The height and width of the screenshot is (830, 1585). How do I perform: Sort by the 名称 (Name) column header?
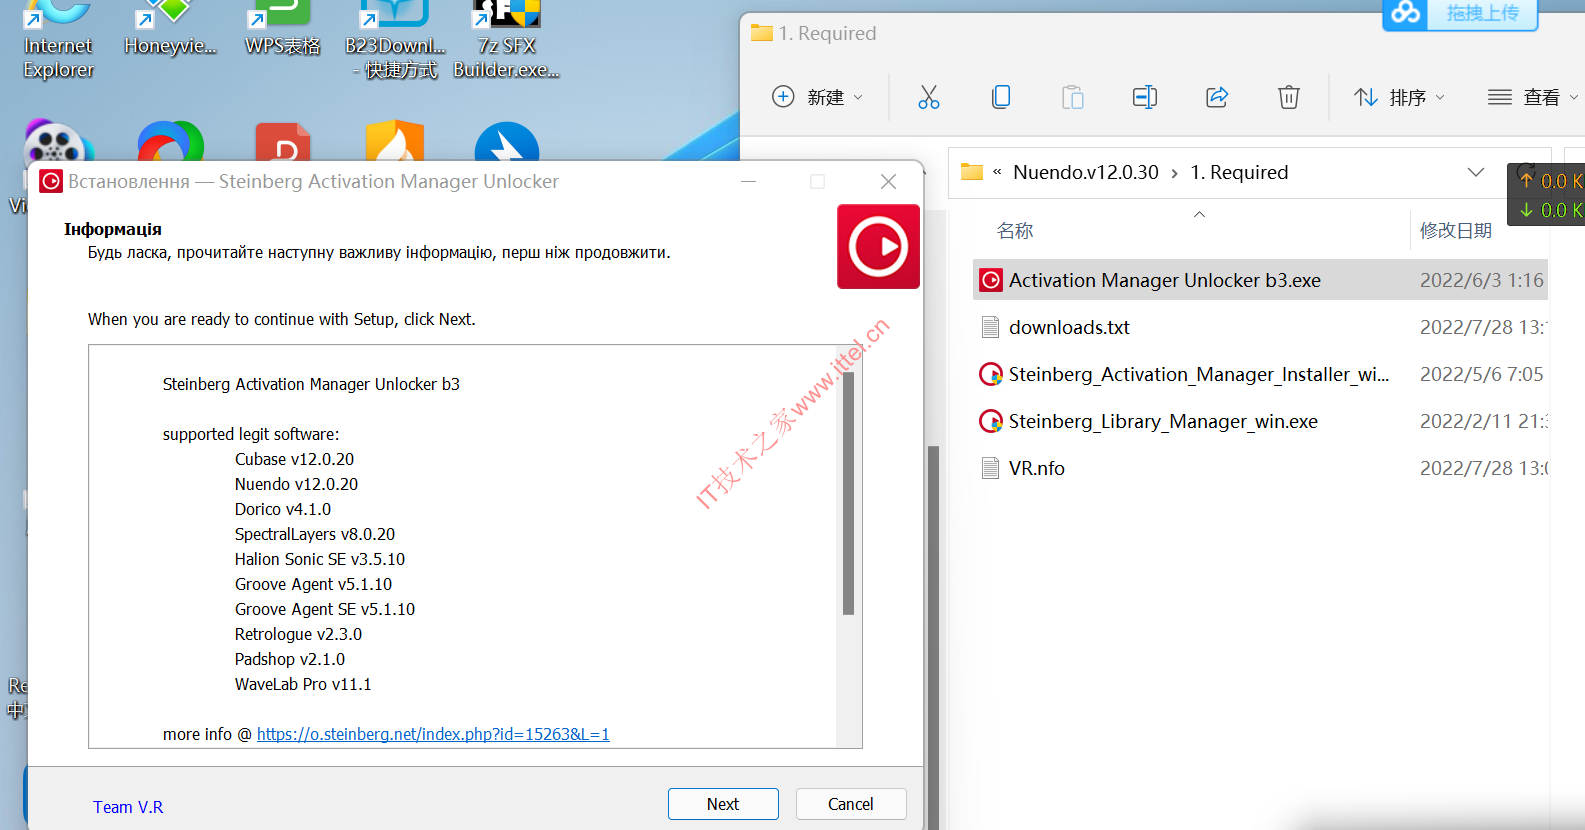1015,231
